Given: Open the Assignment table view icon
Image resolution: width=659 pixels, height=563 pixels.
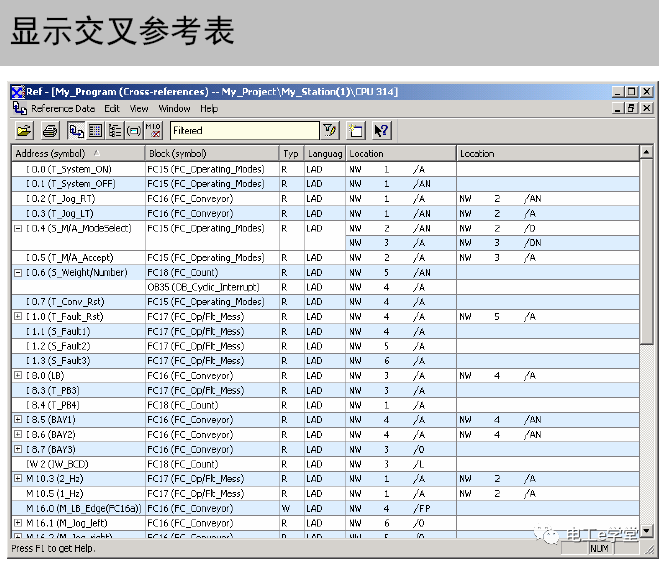Looking at the screenshot, I should tap(95, 131).
